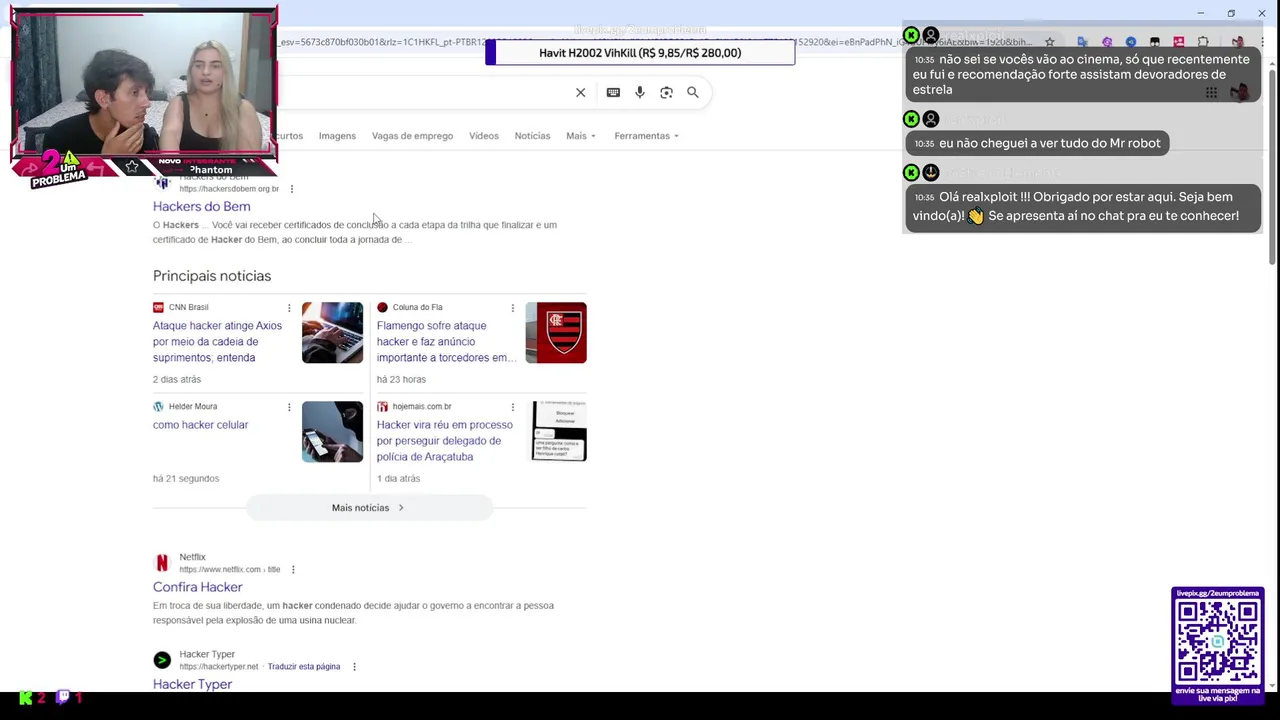Screen dimensions: 1280x720
Task: Submit search with the magnifier icon
Action: [x=692, y=92]
